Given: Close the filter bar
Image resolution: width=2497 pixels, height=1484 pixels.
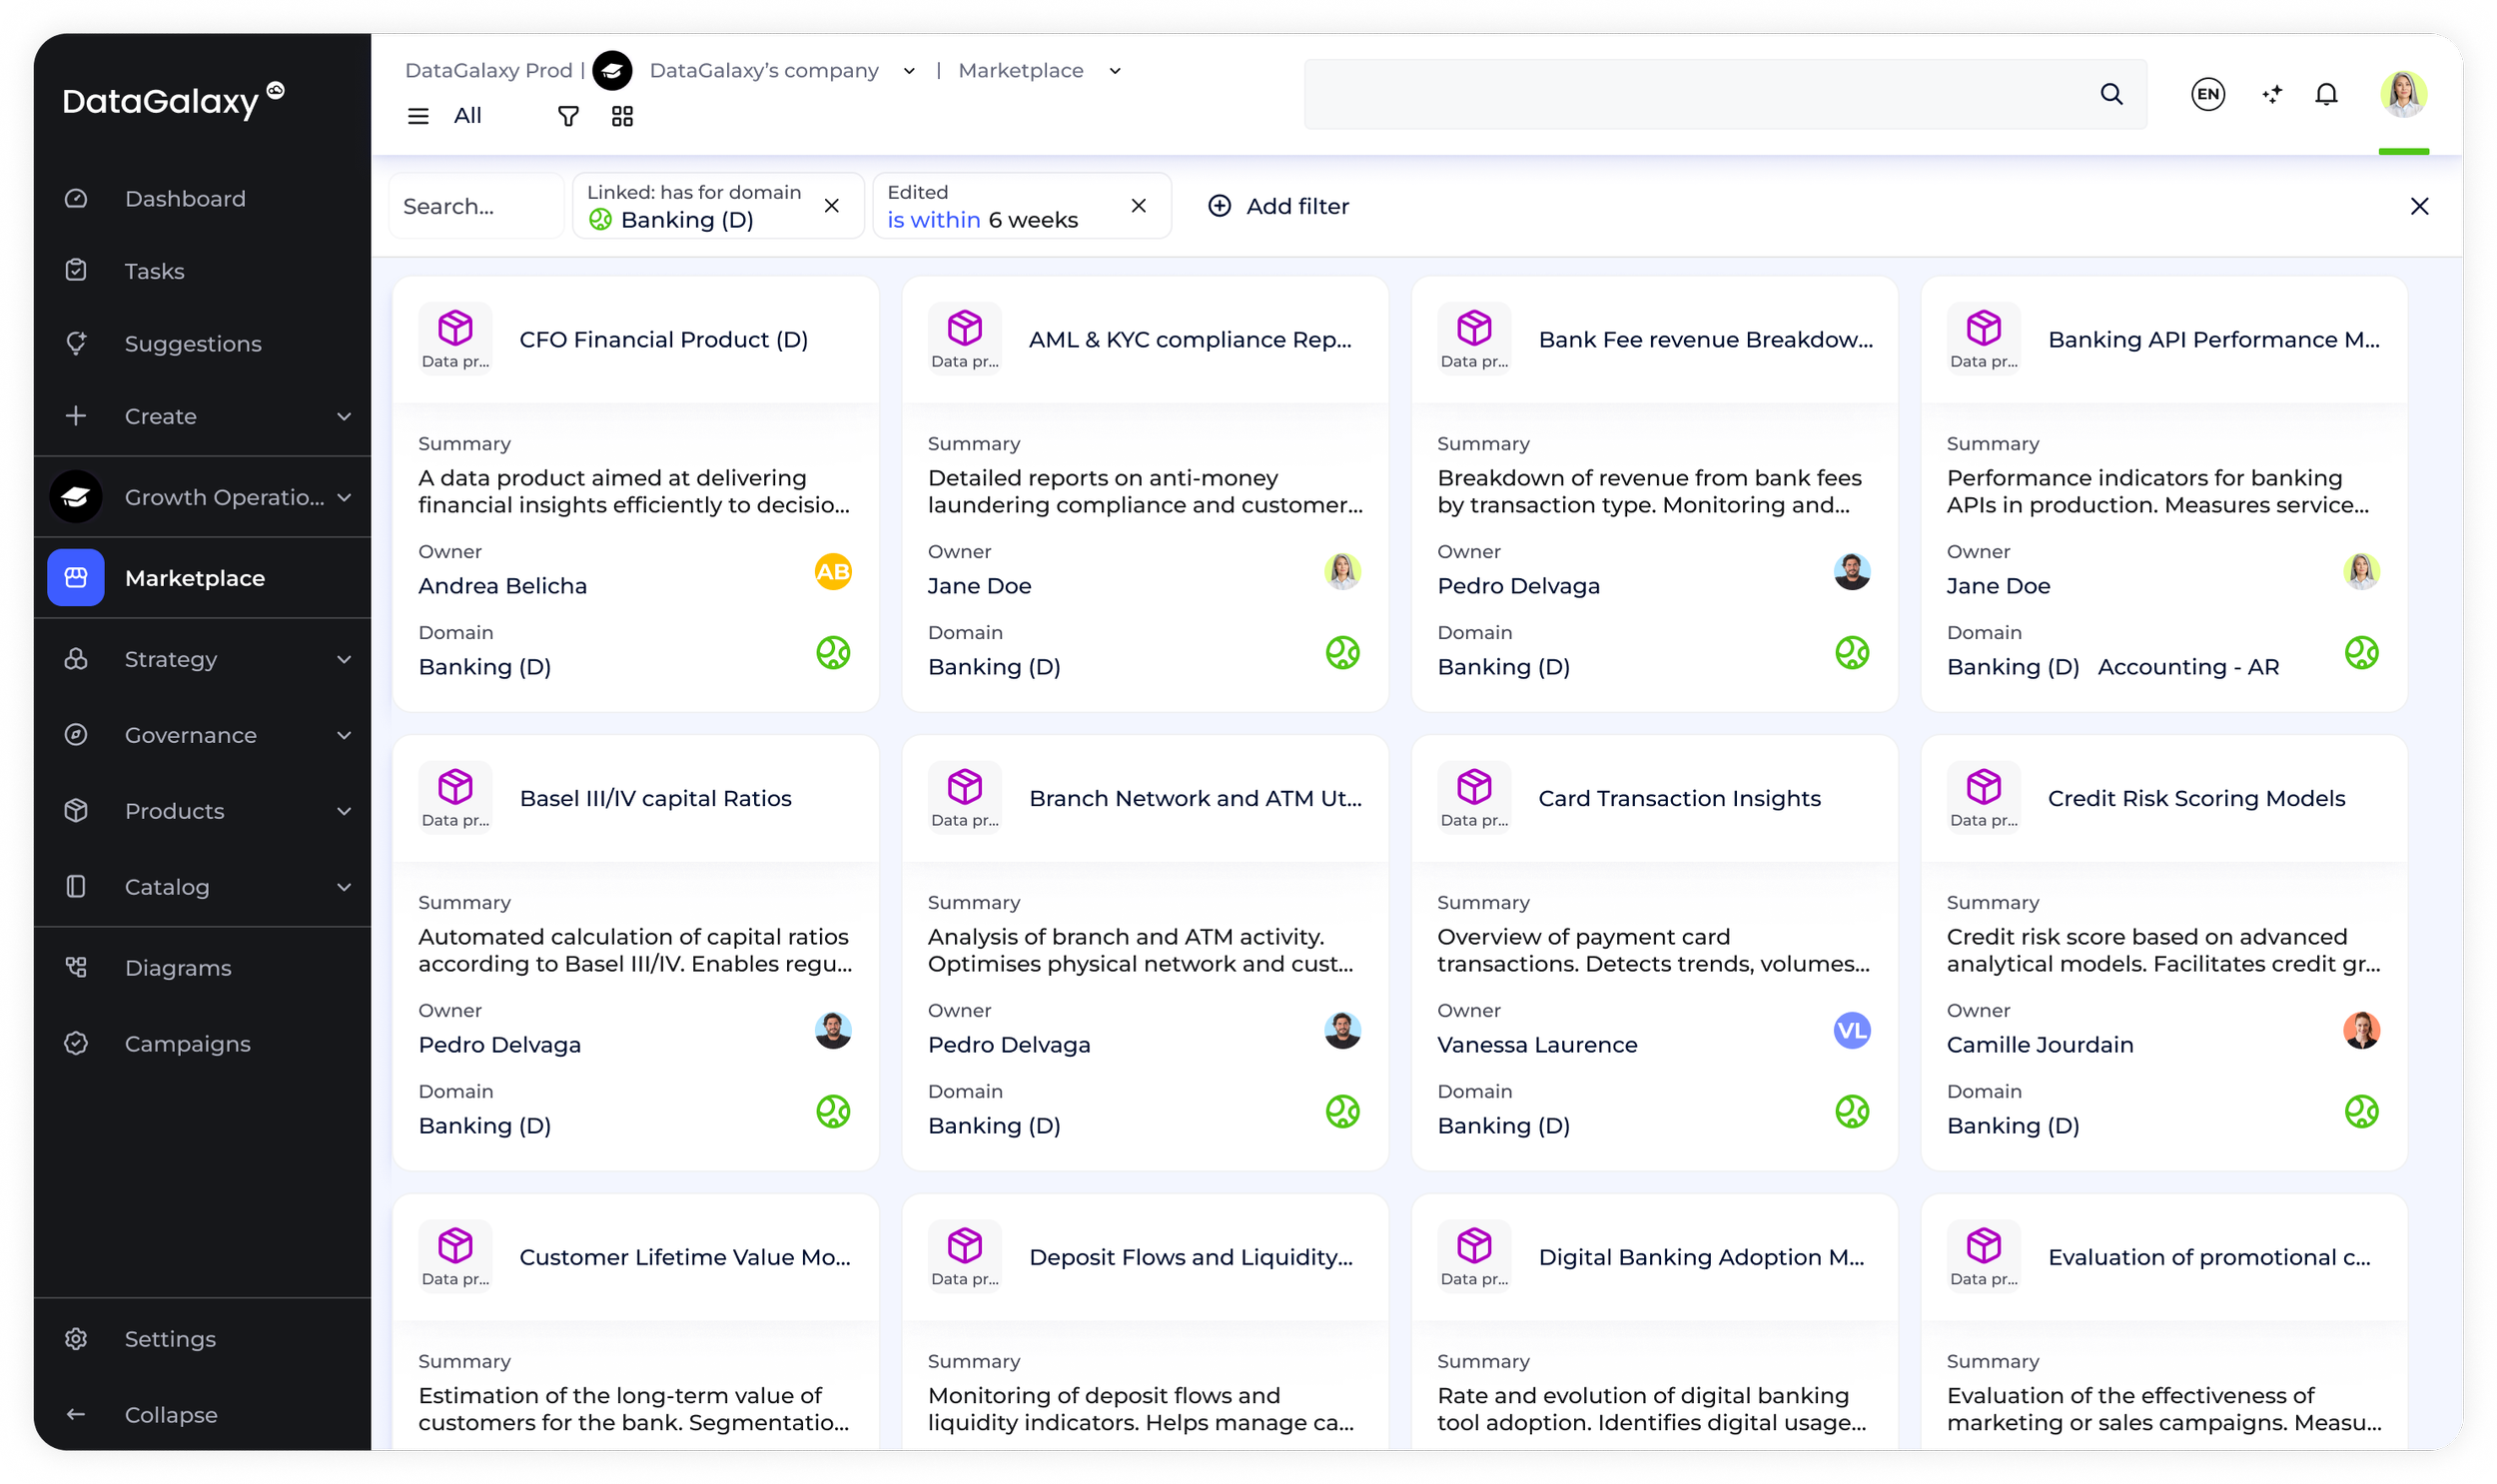Looking at the screenshot, I should tap(2418, 206).
